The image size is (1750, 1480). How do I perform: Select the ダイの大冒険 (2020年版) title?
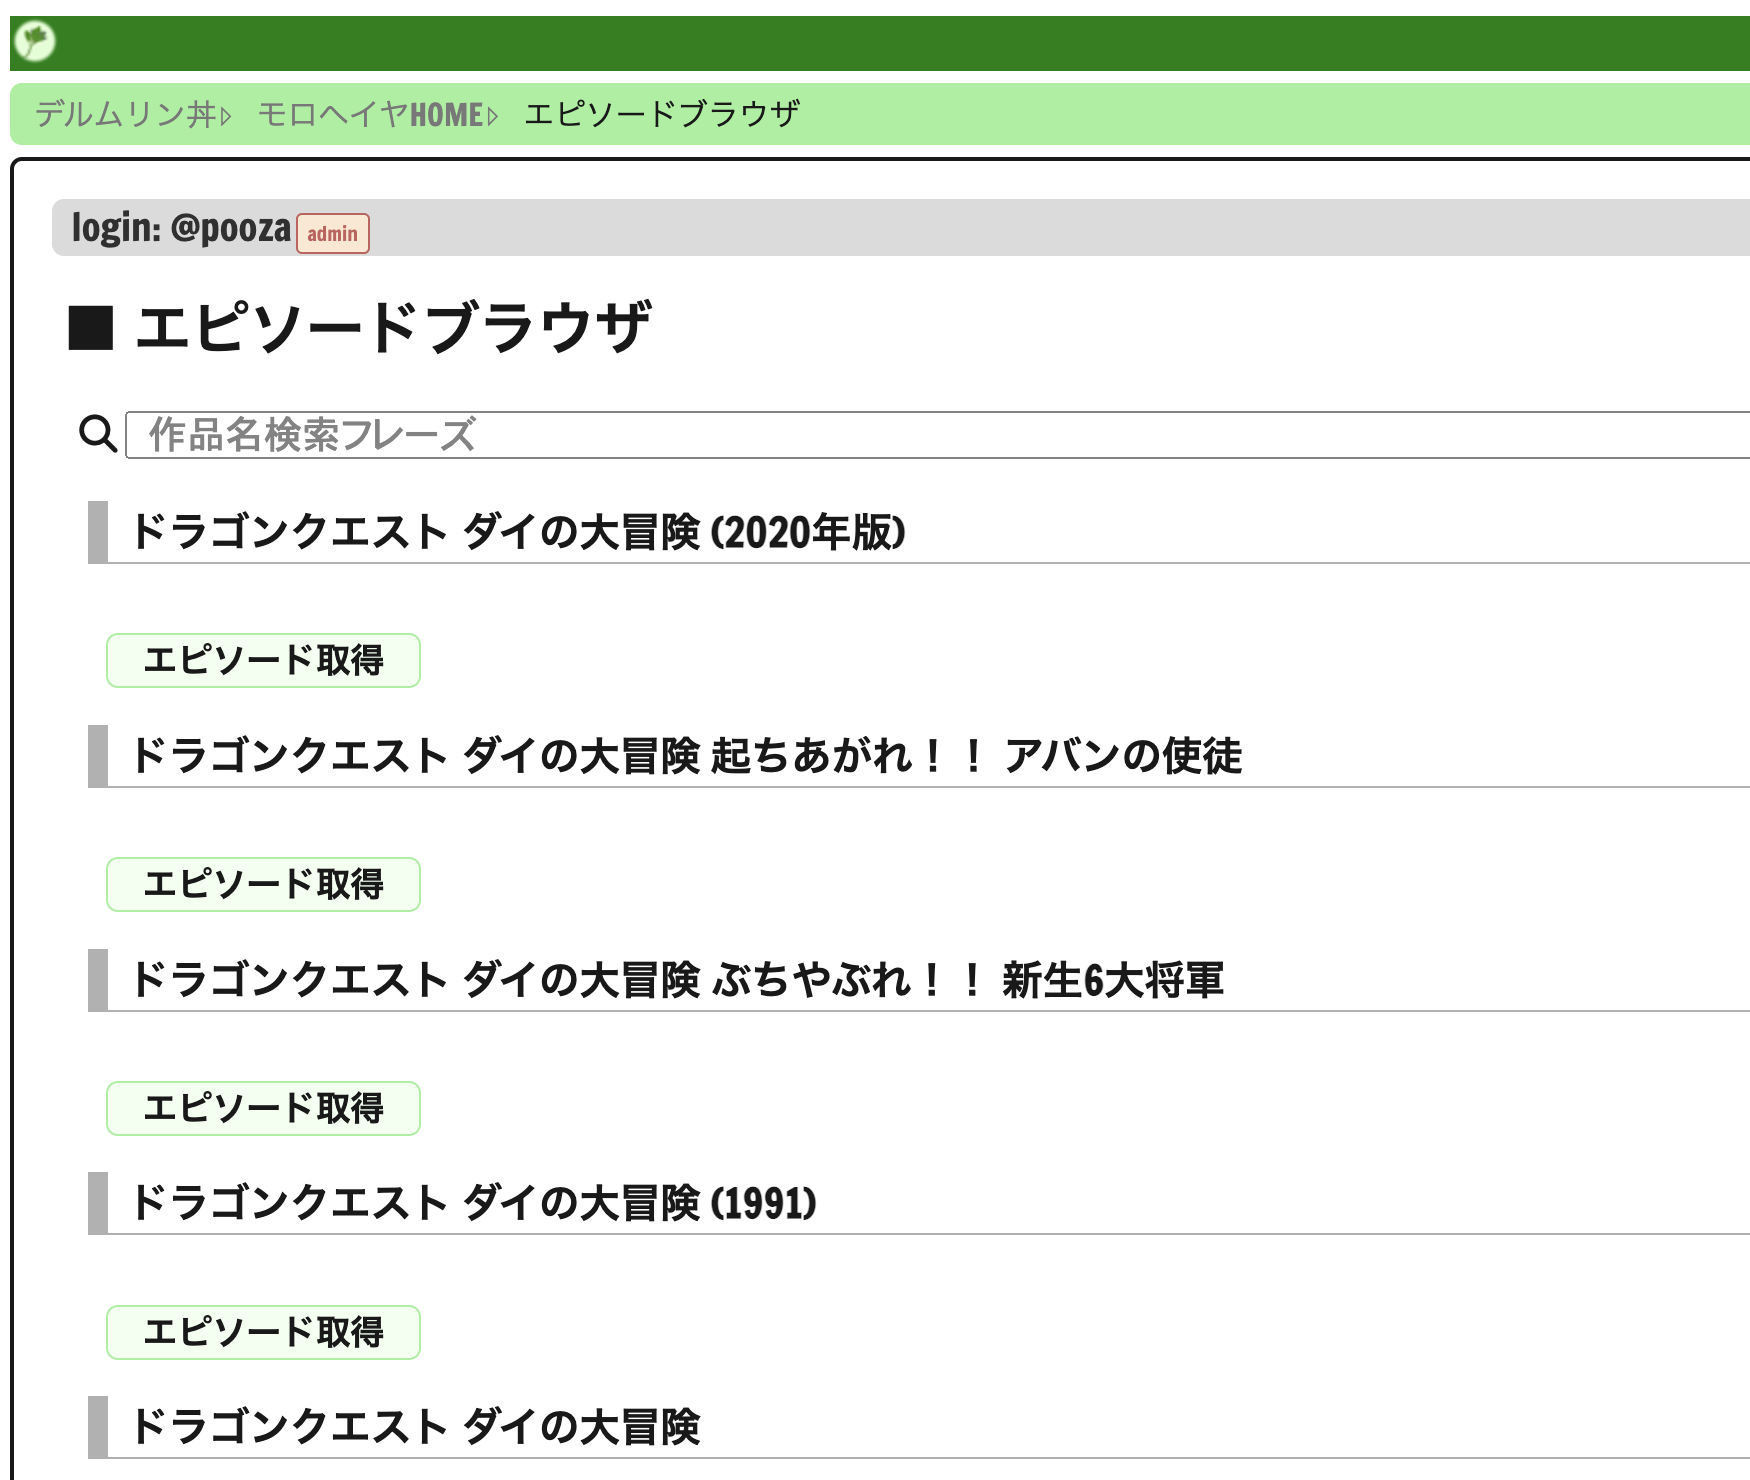pyautogui.click(x=518, y=532)
